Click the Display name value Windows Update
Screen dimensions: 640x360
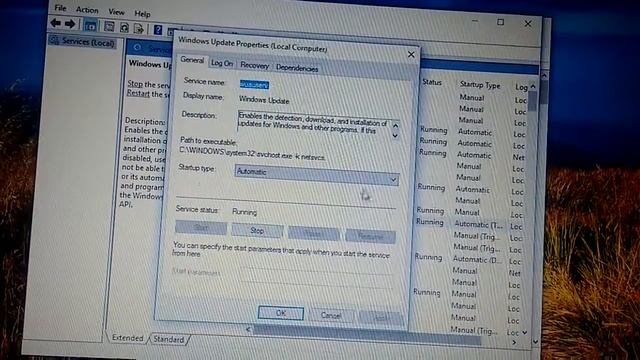pyautogui.click(x=264, y=100)
